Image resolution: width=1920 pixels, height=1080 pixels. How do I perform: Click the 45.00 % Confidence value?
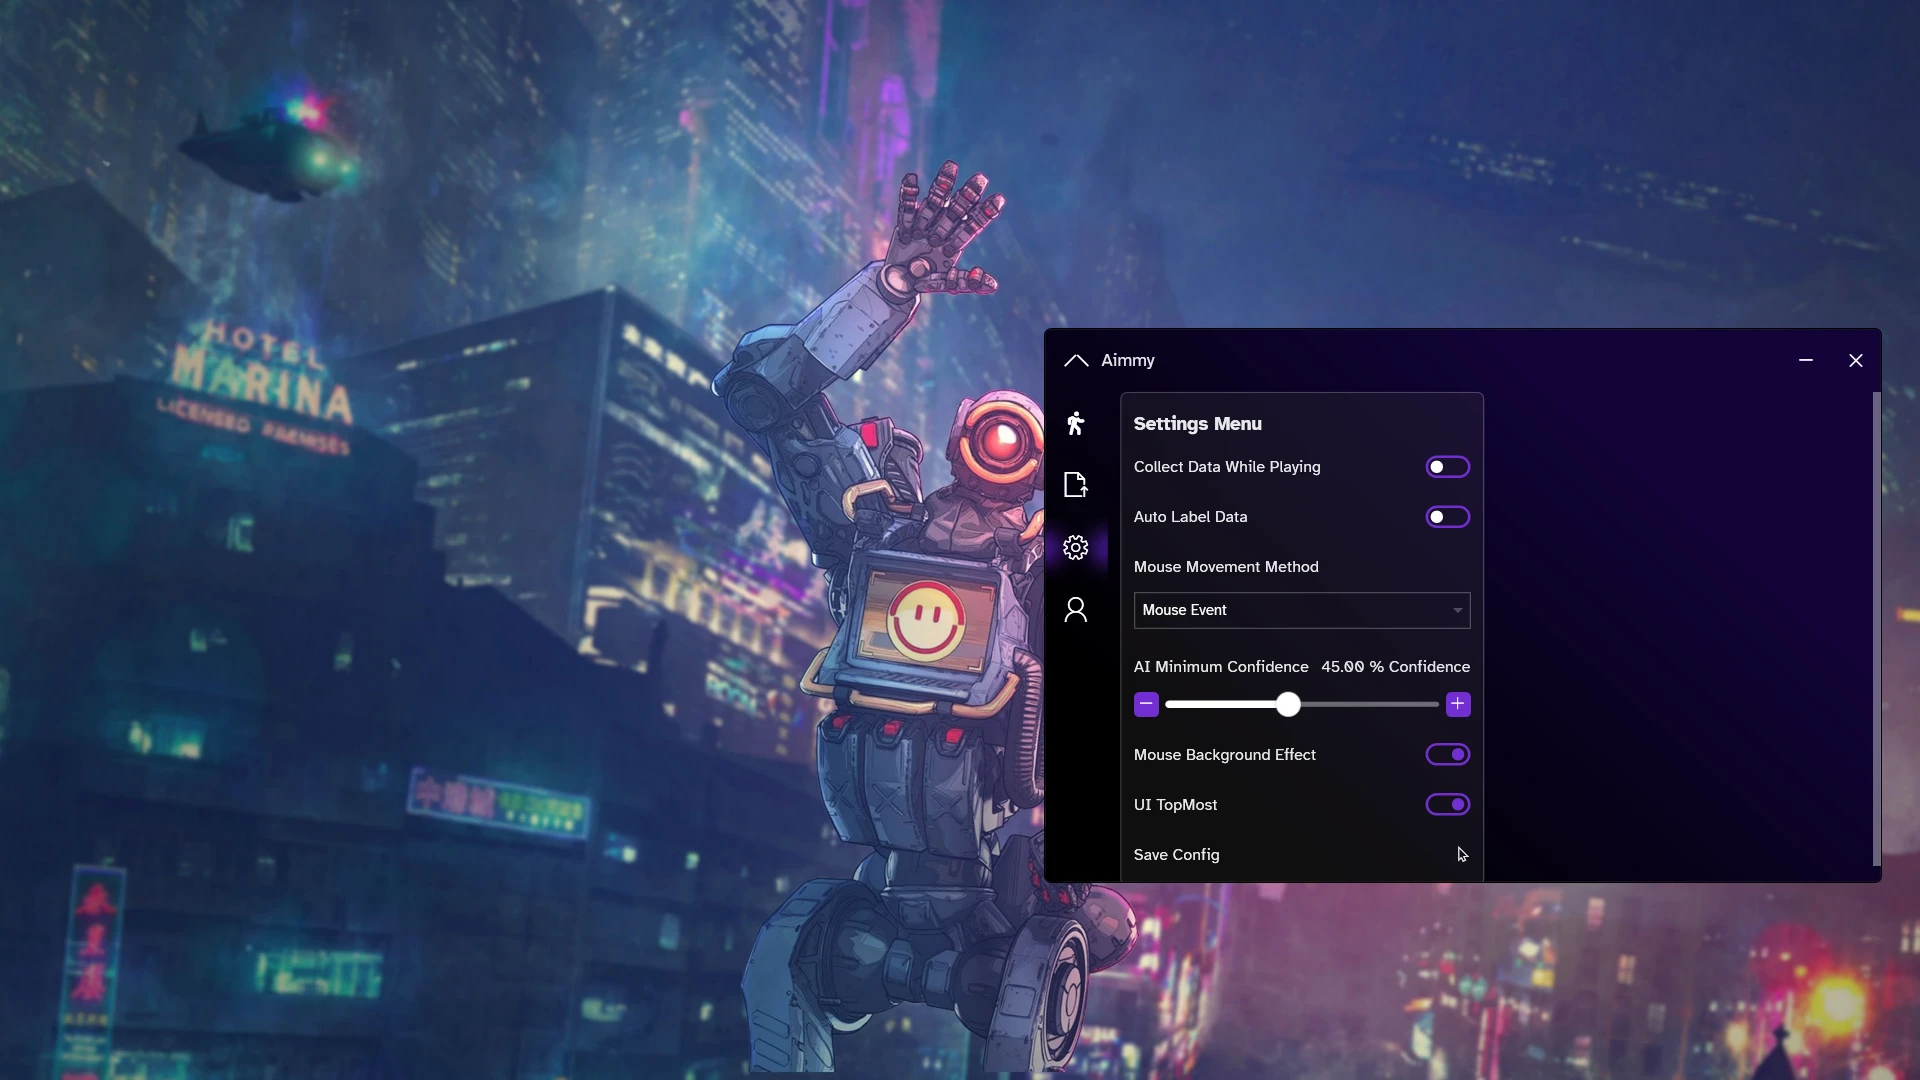(1395, 667)
